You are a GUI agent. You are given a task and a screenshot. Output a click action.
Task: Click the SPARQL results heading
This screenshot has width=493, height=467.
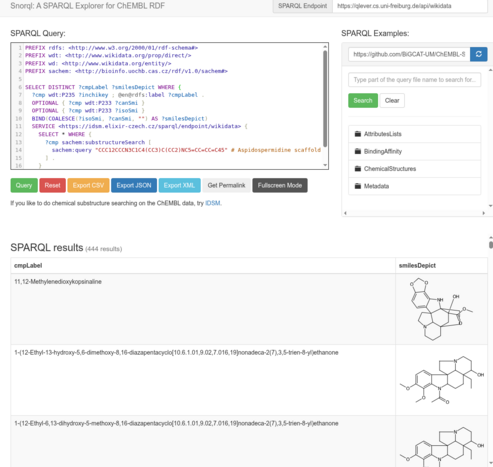click(47, 247)
